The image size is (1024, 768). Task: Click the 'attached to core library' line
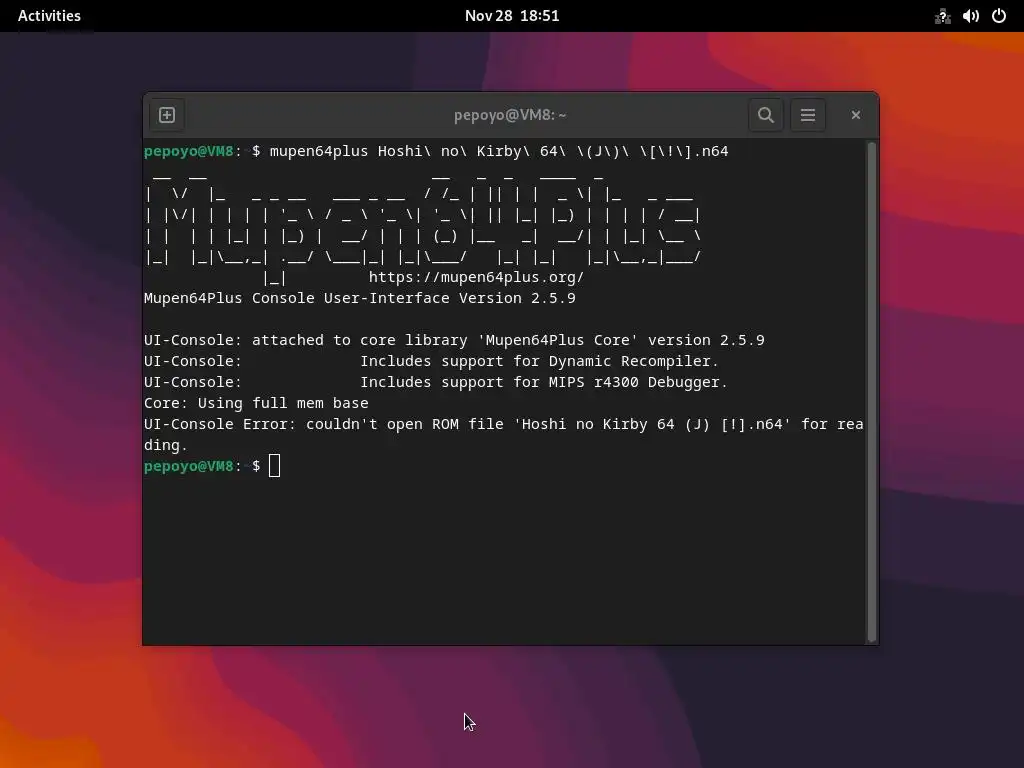coord(454,340)
